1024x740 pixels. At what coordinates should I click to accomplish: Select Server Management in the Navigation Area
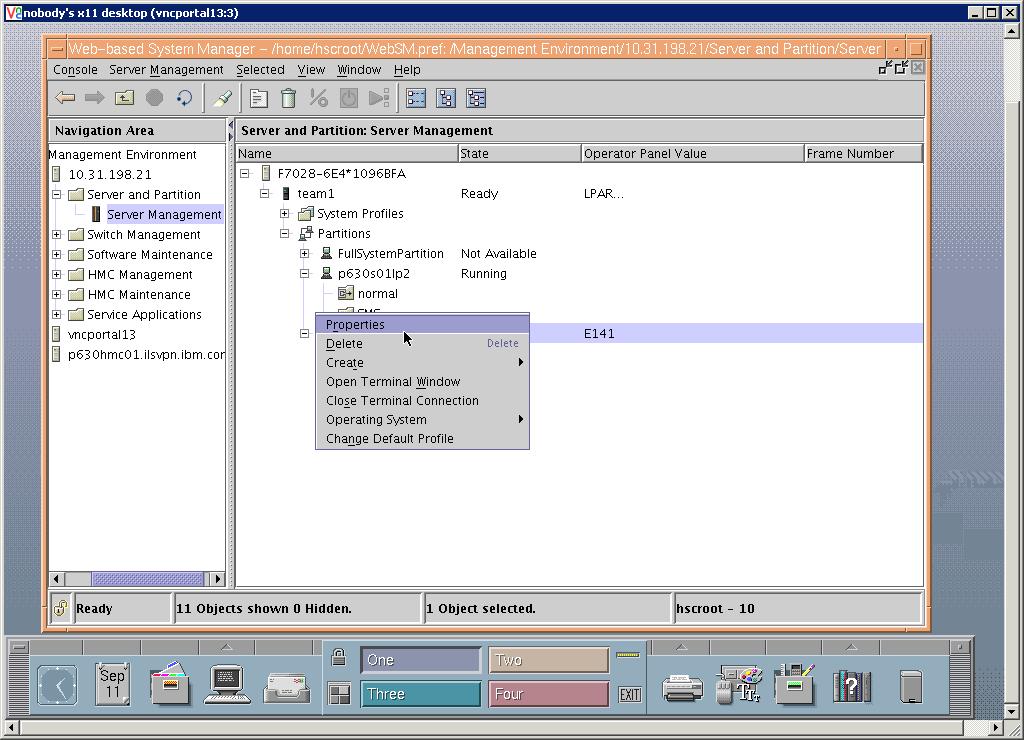164,214
